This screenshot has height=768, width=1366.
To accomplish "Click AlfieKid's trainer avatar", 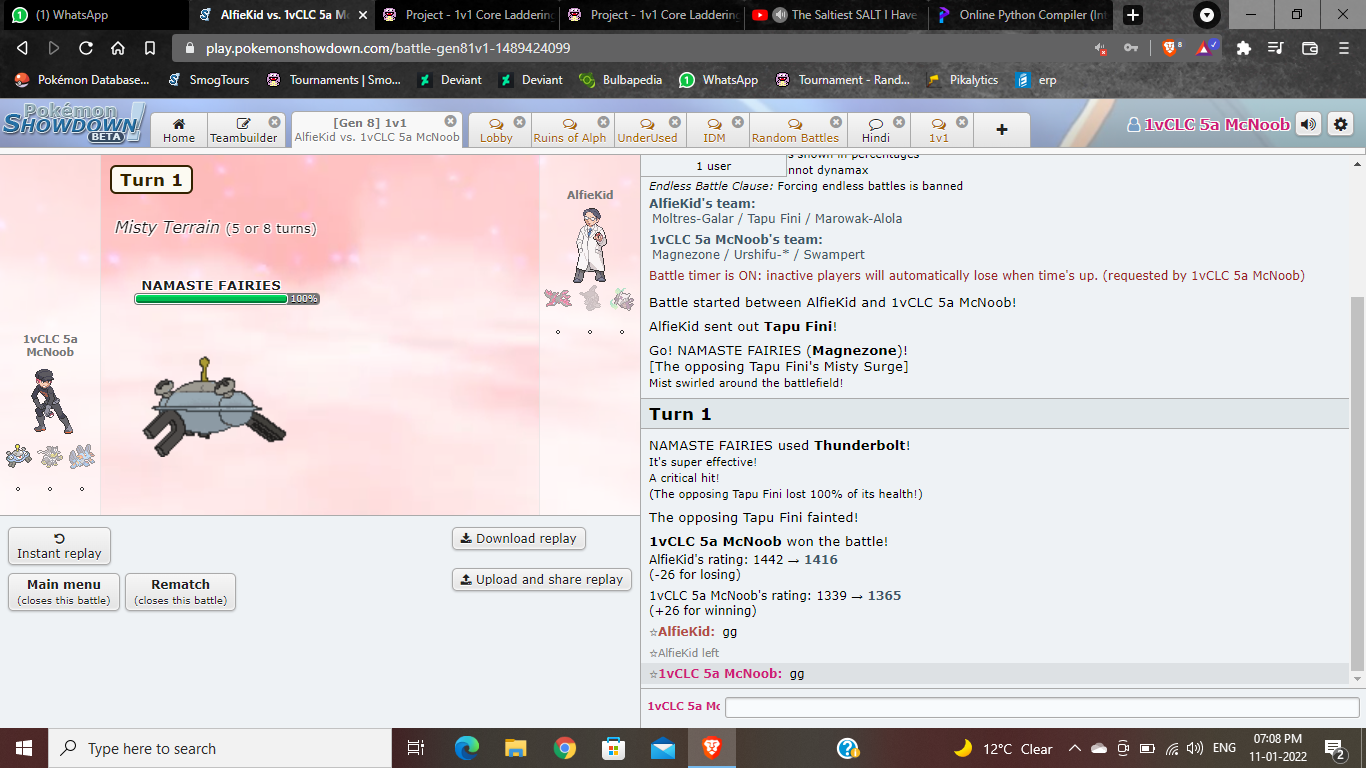I will [x=590, y=245].
